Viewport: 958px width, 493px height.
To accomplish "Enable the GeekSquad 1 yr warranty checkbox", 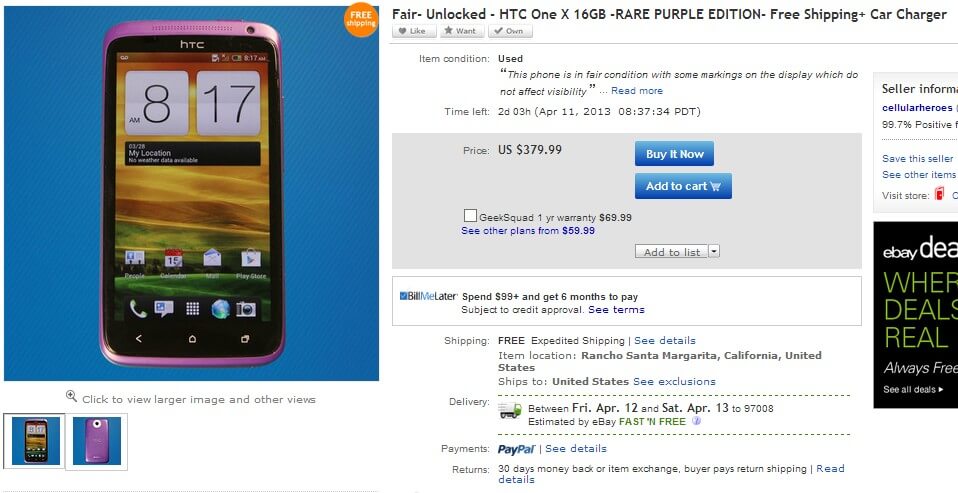I will (x=470, y=216).
